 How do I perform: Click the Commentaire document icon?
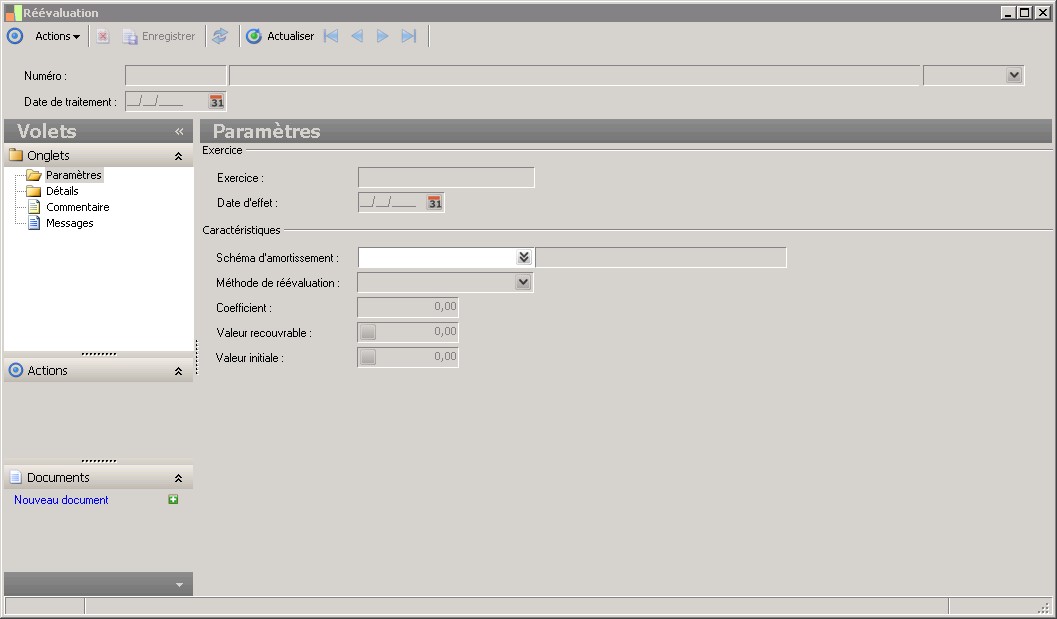click(34, 208)
